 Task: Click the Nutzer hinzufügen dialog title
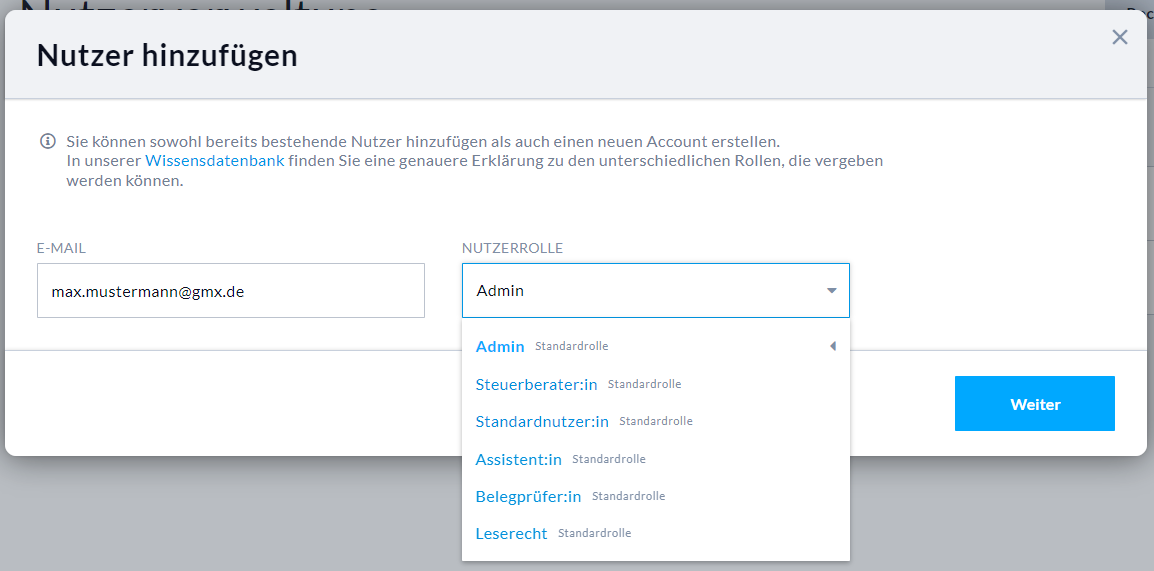[x=167, y=55]
